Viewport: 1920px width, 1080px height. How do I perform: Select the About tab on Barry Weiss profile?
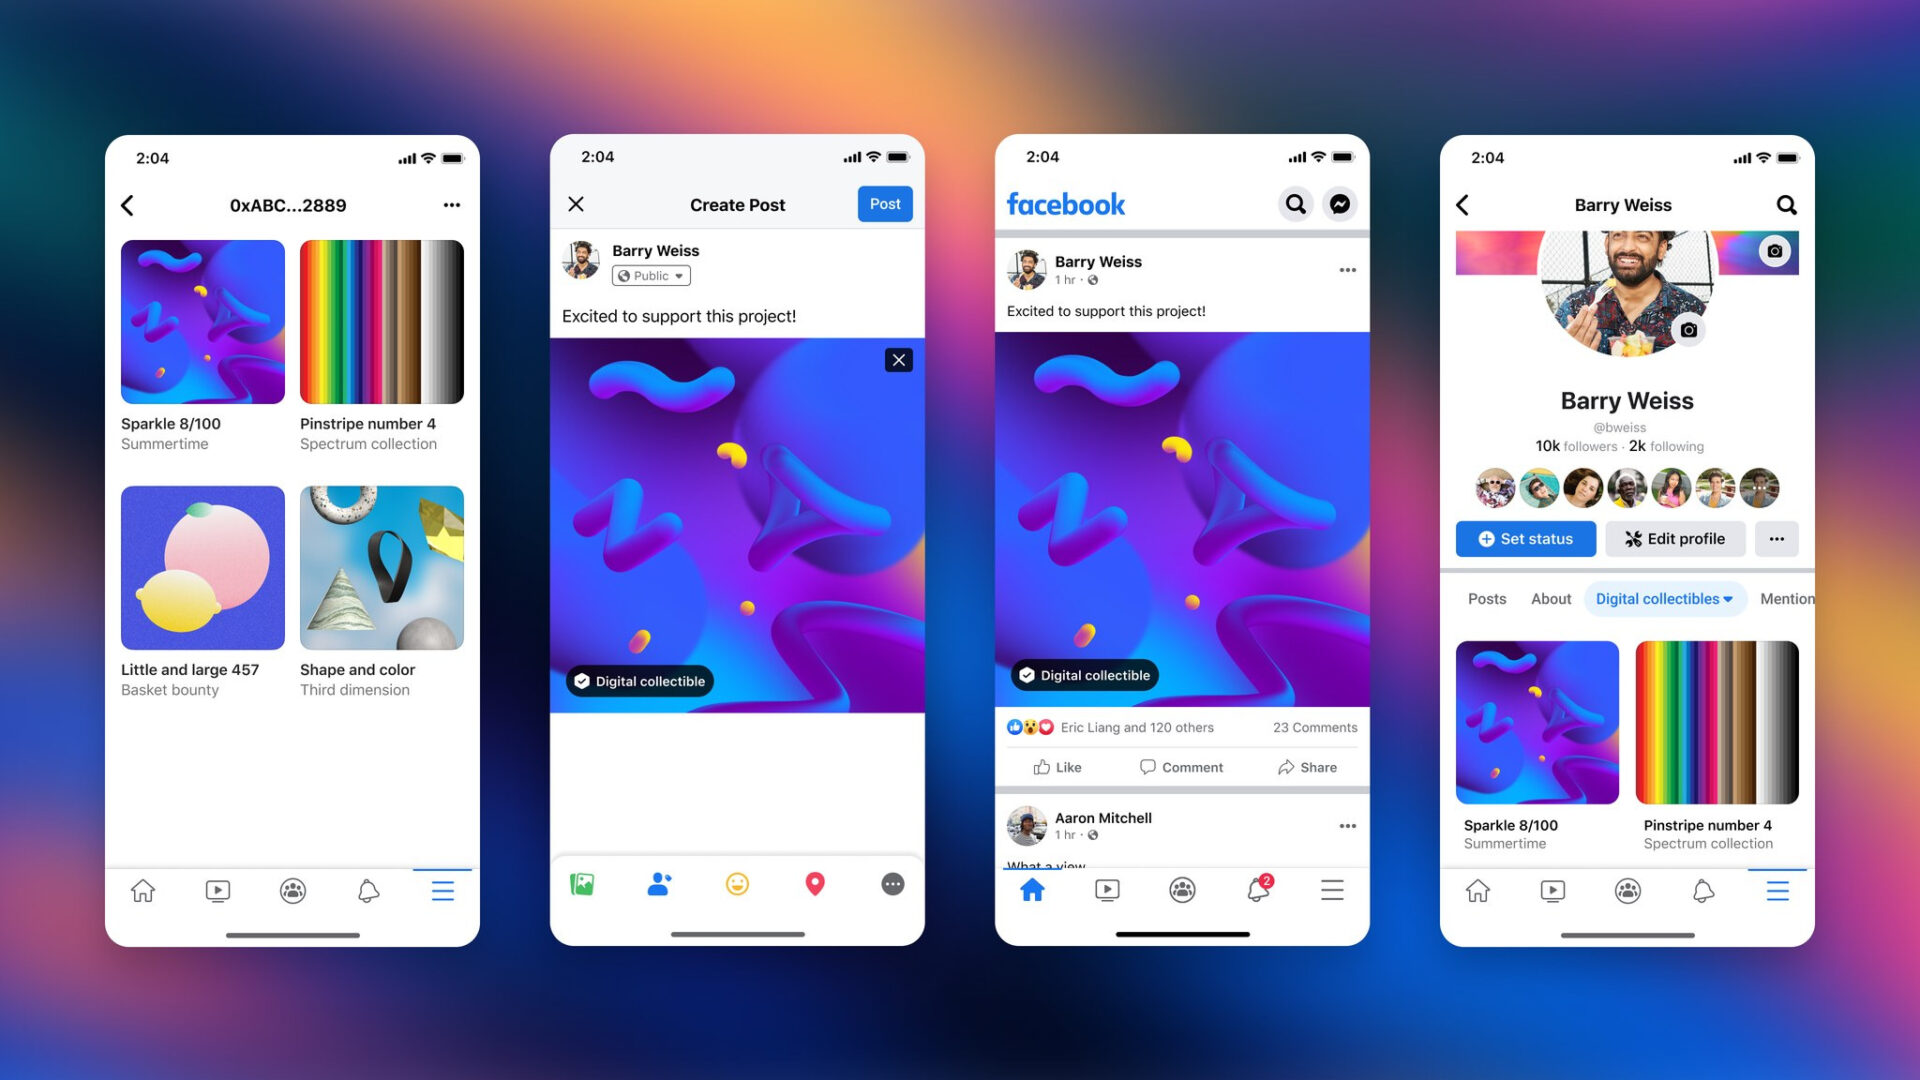(1551, 599)
